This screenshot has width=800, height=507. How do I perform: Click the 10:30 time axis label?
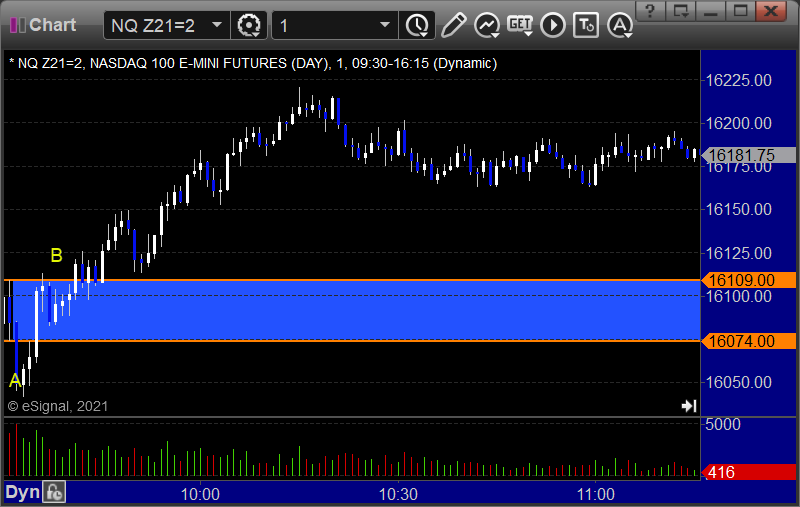point(398,494)
